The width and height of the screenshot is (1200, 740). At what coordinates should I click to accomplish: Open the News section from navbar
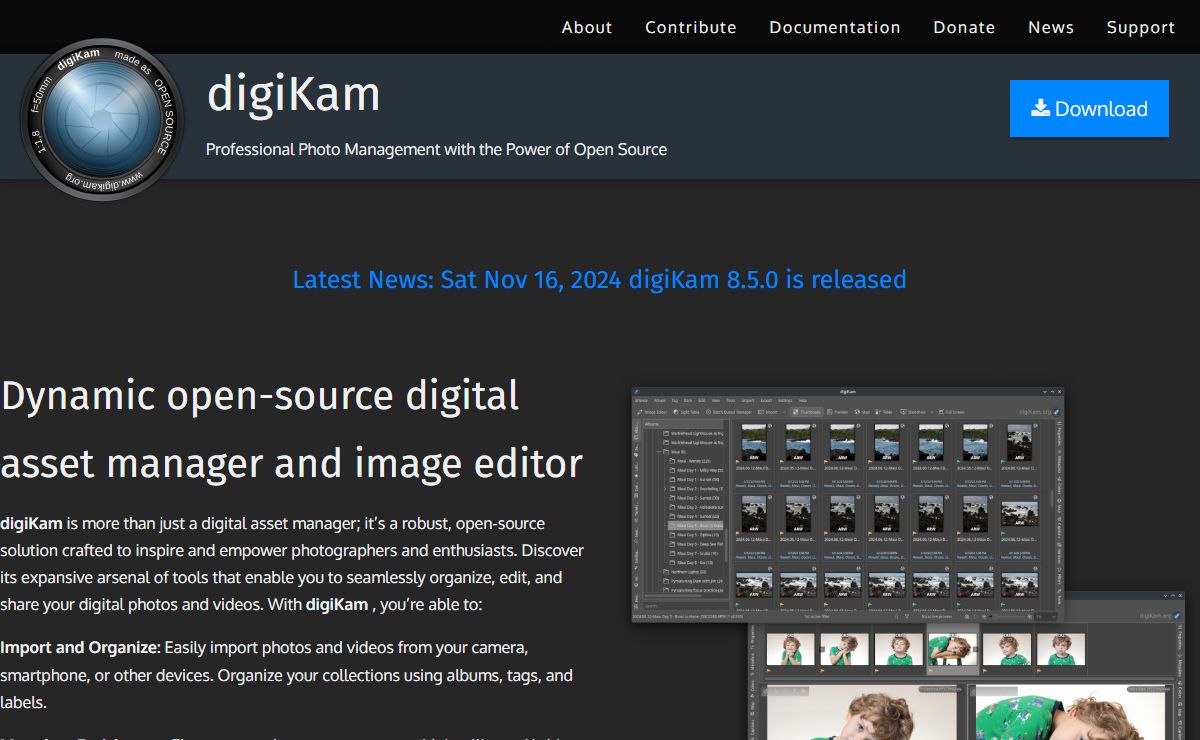[1051, 27]
